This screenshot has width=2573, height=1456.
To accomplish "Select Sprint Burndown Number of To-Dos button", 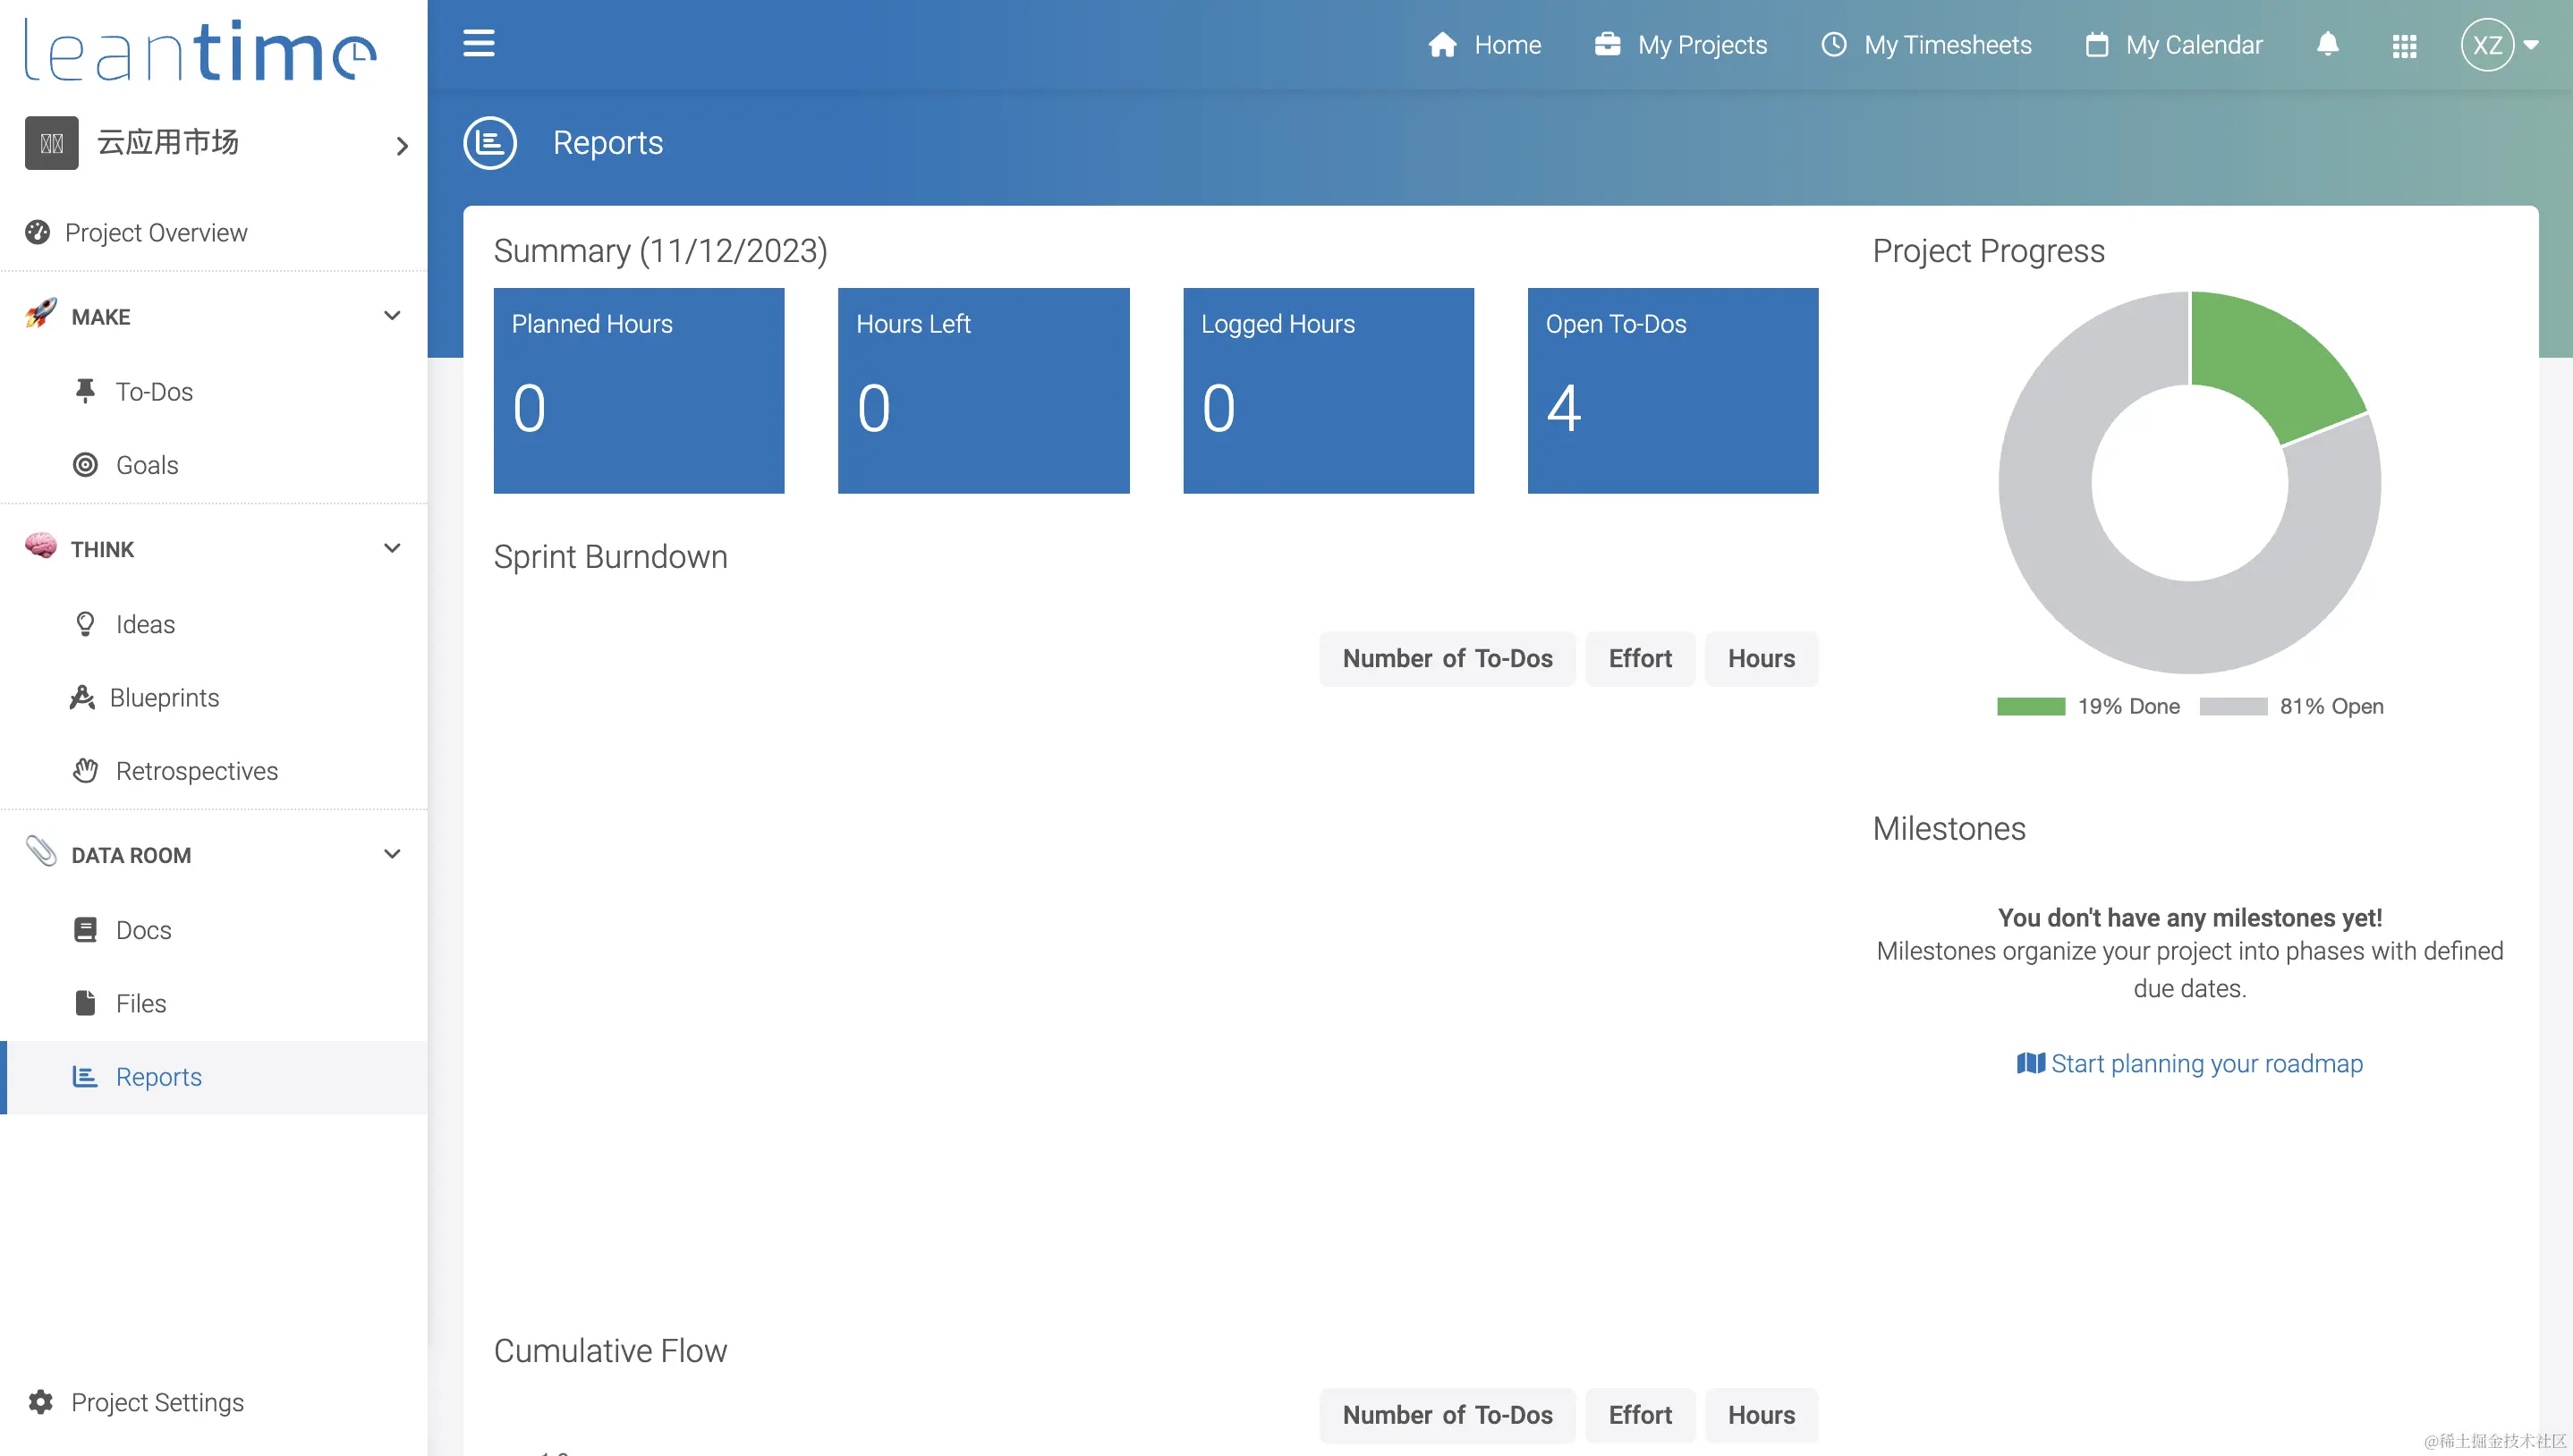I will click(1447, 658).
